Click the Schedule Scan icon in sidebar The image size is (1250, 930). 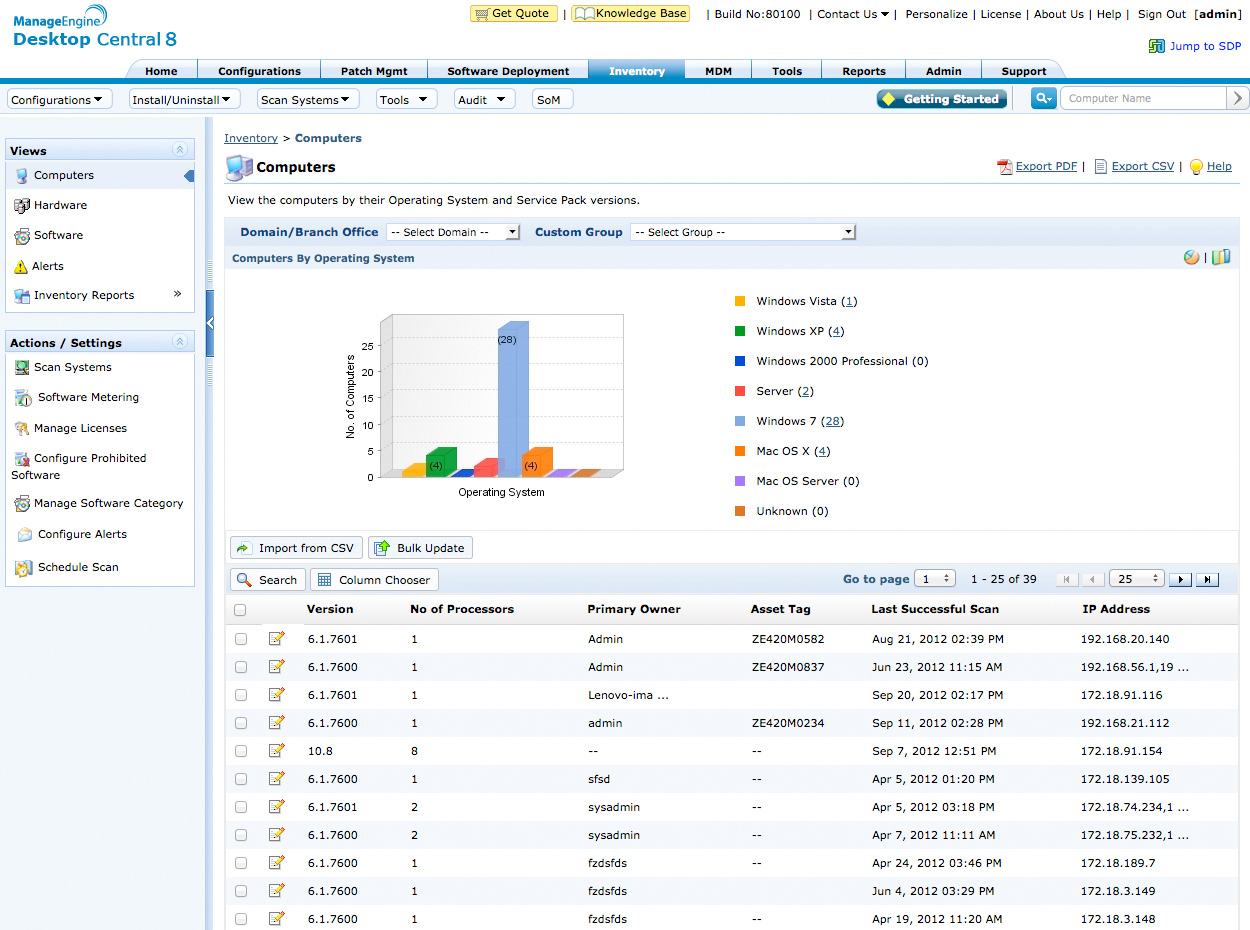coord(22,568)
